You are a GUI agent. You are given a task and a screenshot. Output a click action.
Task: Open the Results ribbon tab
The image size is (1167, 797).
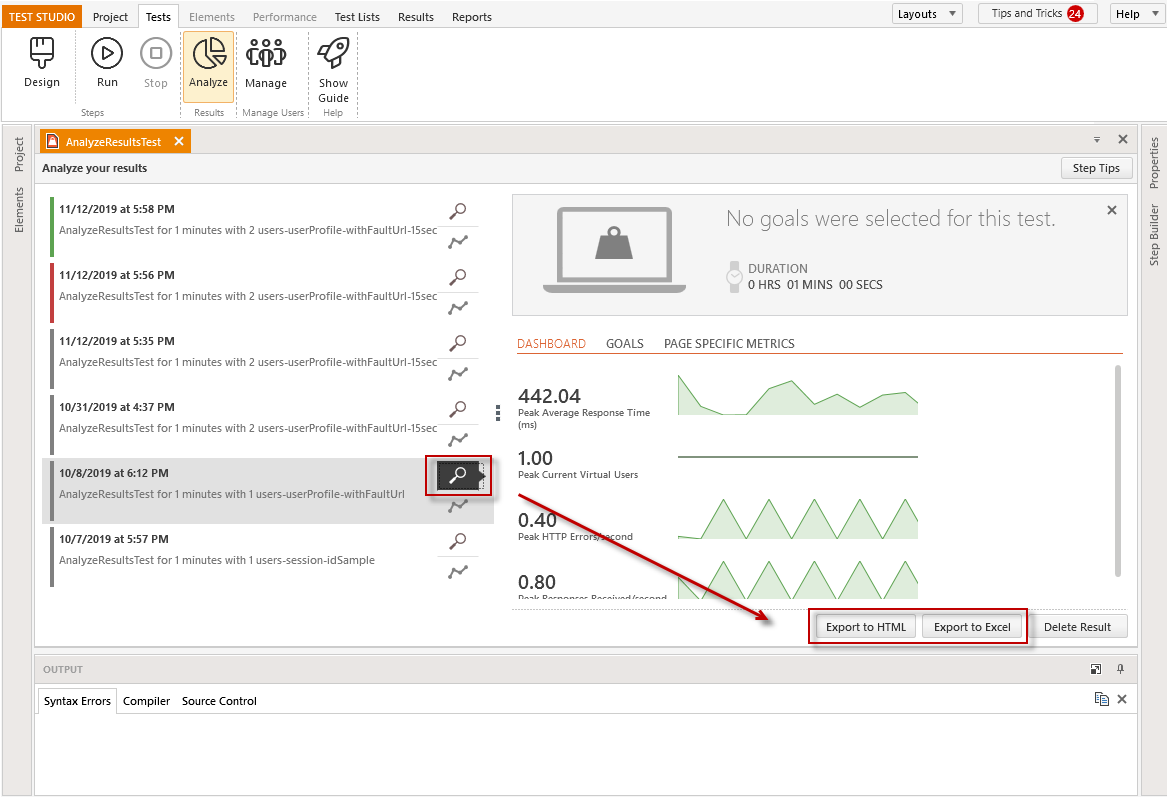point(415,16)
